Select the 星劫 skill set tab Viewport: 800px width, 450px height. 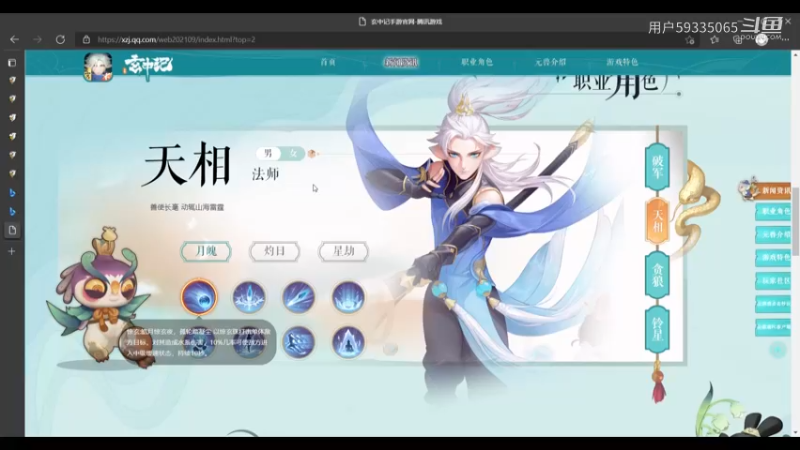(343, 251)
